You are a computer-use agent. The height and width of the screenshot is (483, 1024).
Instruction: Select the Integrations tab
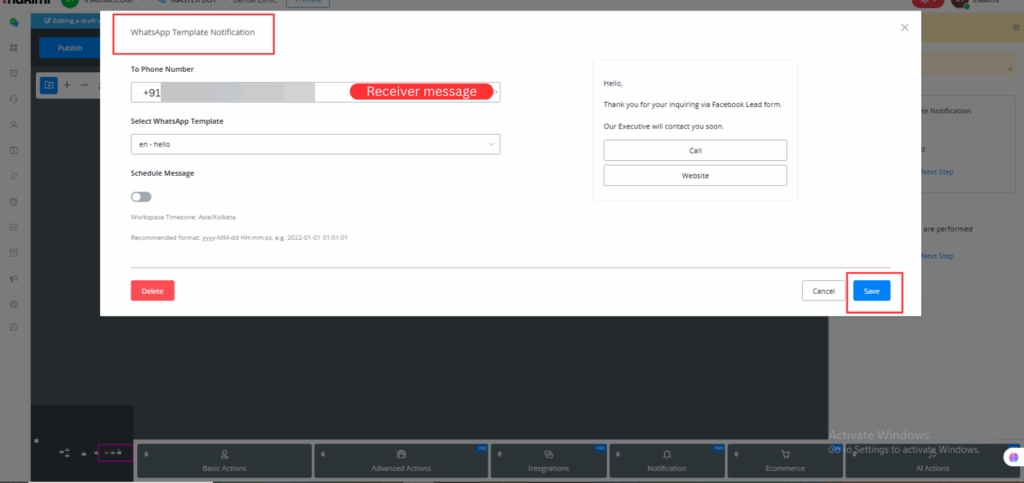click(549, 461)
